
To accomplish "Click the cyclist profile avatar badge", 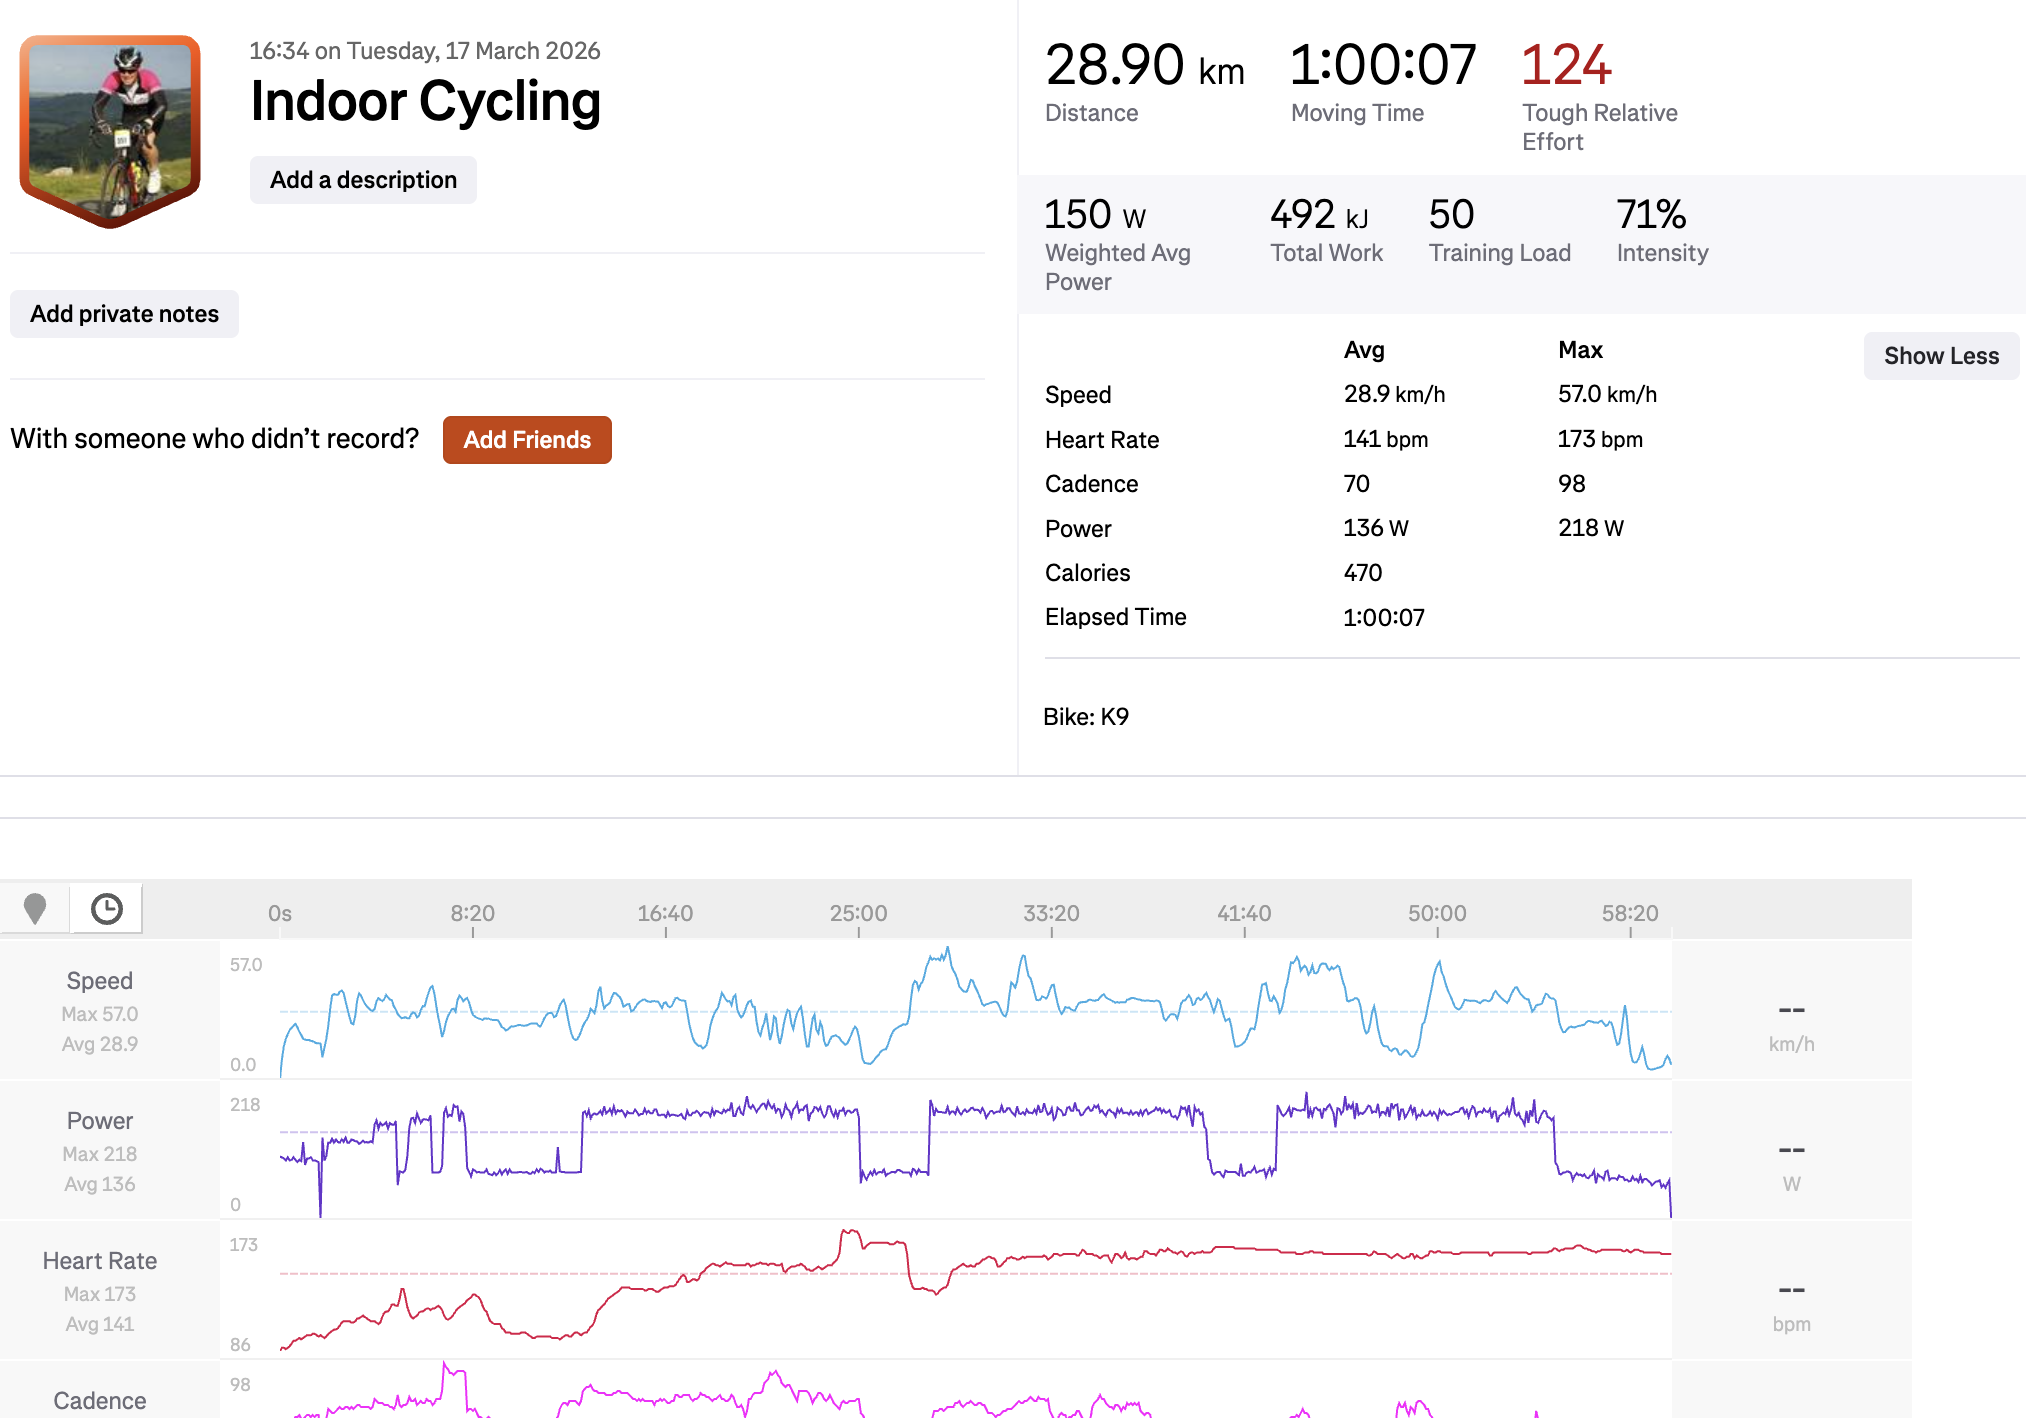I will (110, 130).
